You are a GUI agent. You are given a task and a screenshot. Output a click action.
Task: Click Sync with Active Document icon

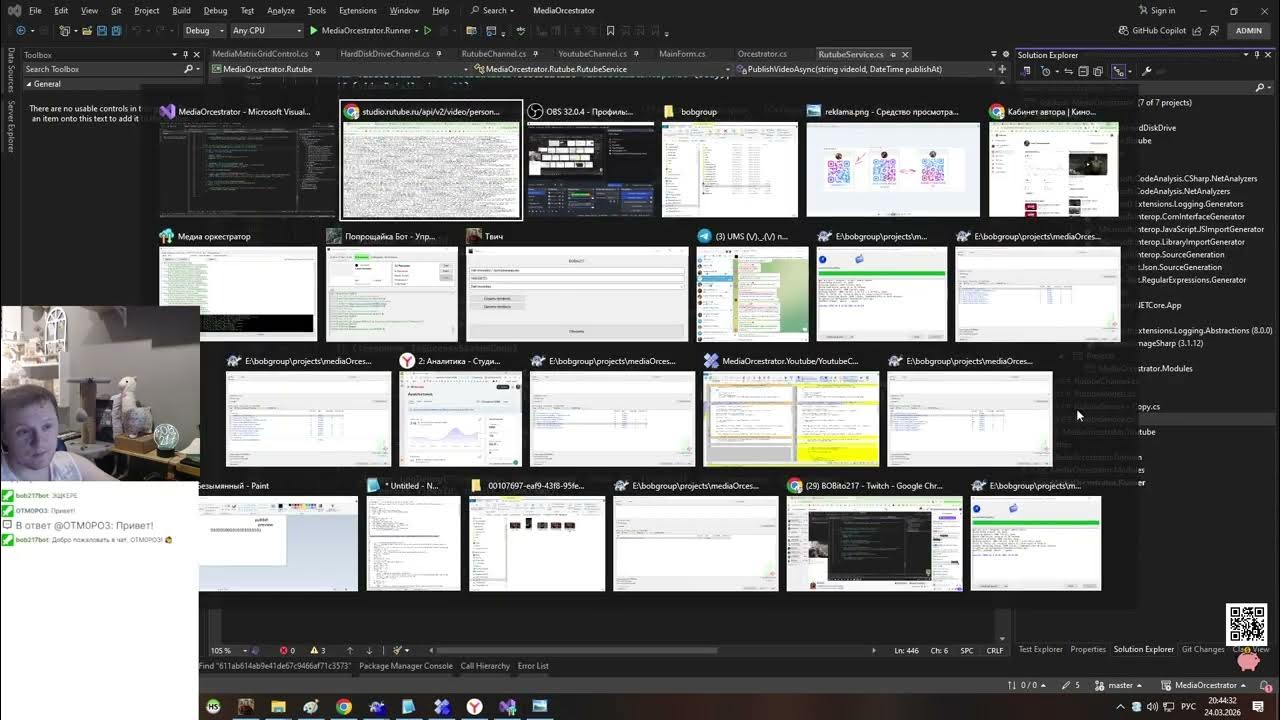click(1069, 71)
